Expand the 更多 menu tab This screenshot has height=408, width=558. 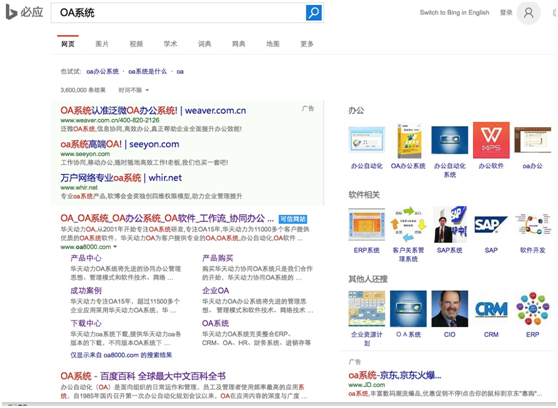coord(307,44)
